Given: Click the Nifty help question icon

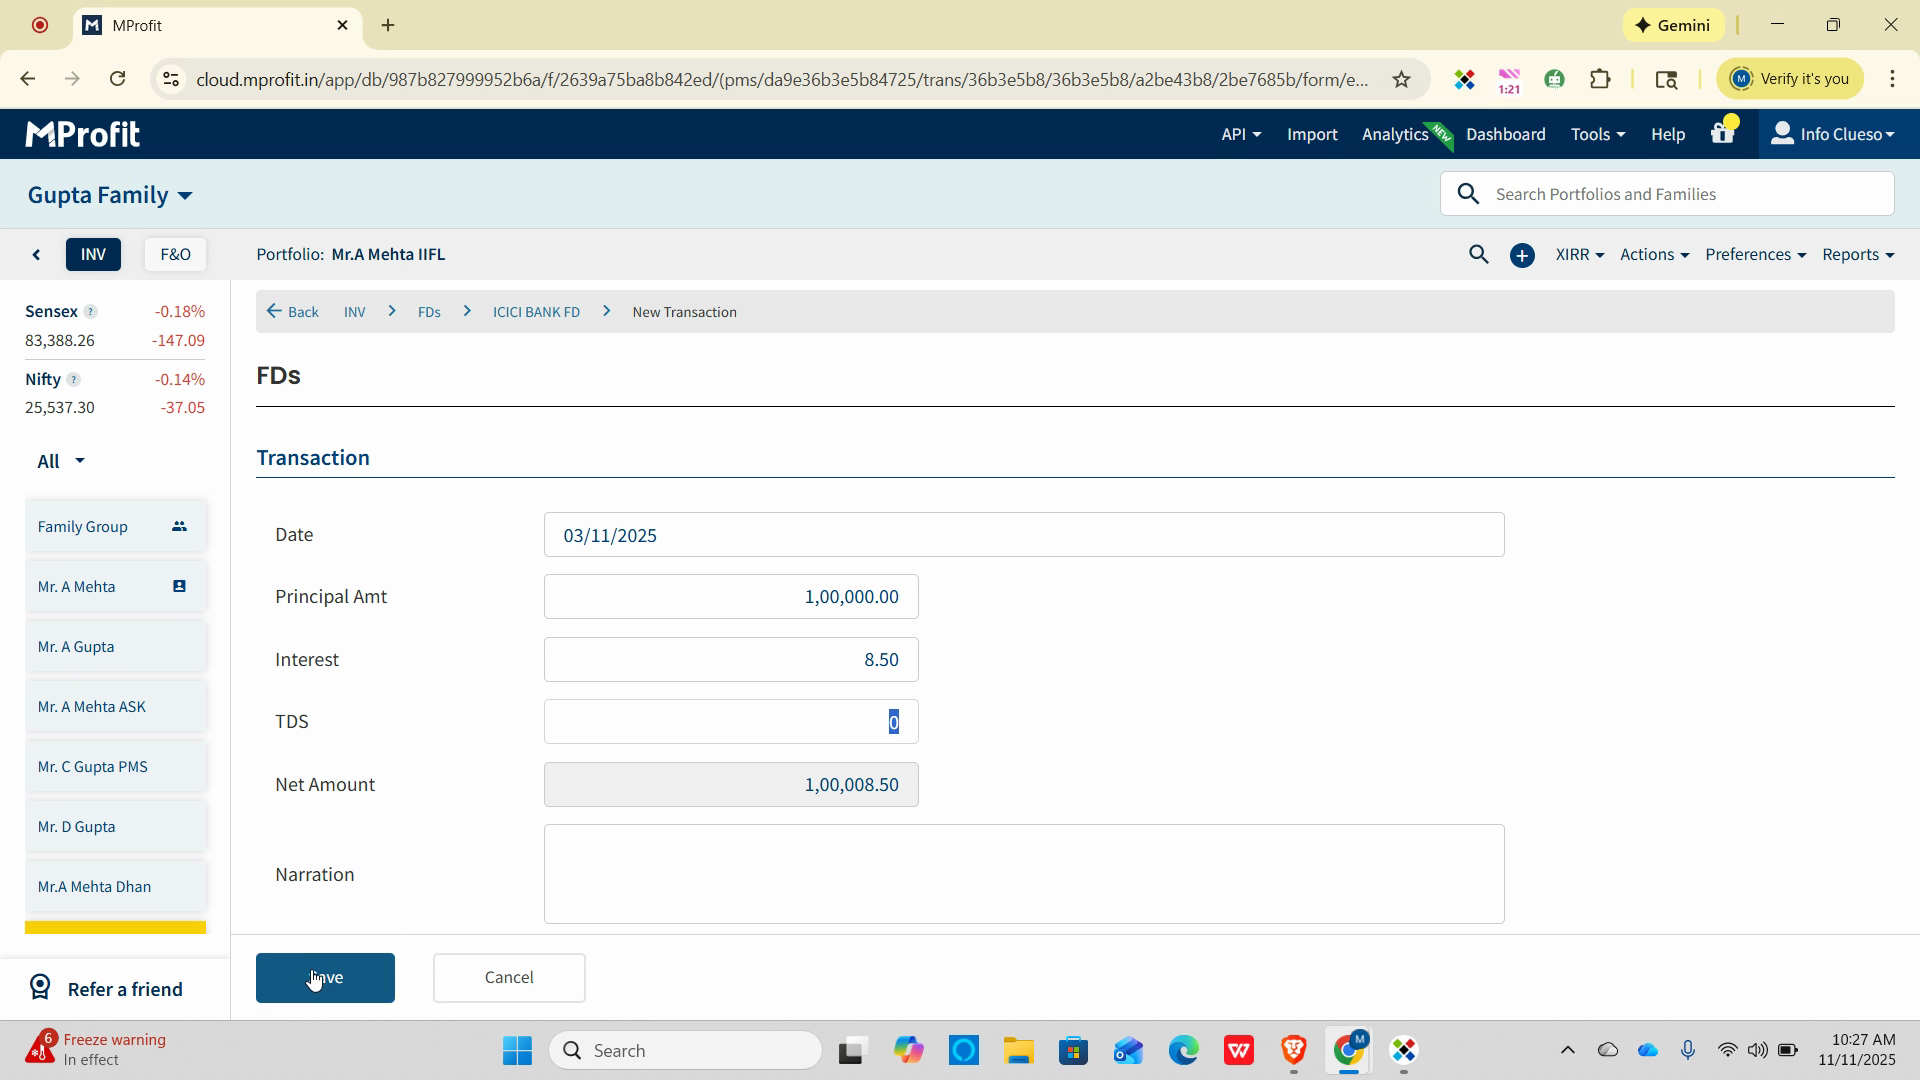Looking at the screenshot, I should tap(73, 380).
